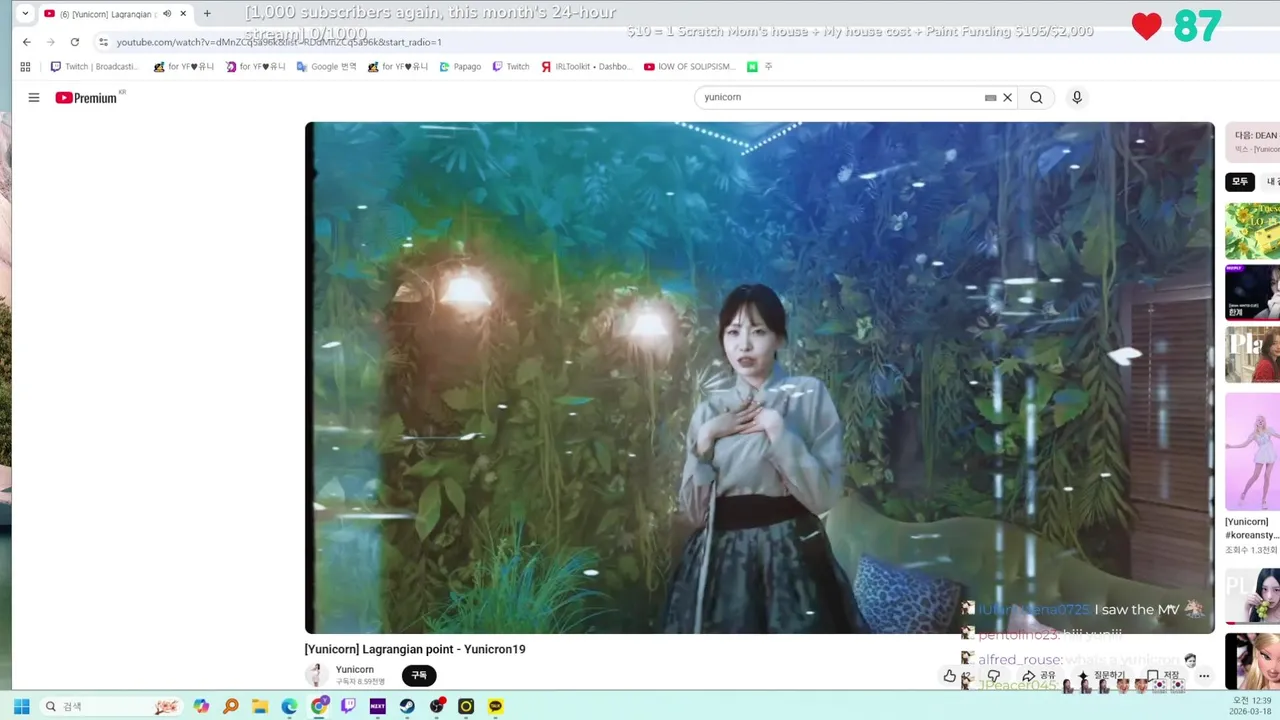Go to YouTube Premium home logo

click(88, 97)
